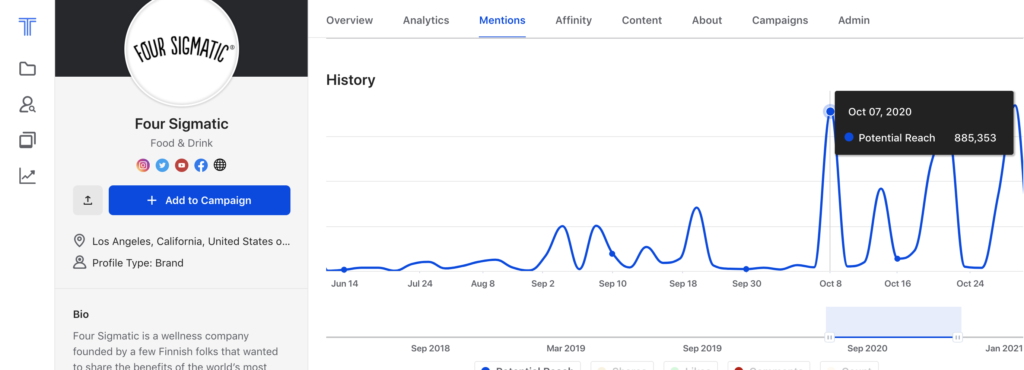Image resolution: width=1024 pixels, height=370 pixels.
Task: Click the app logo at sidebar top
Action: (x=27, y=27)
